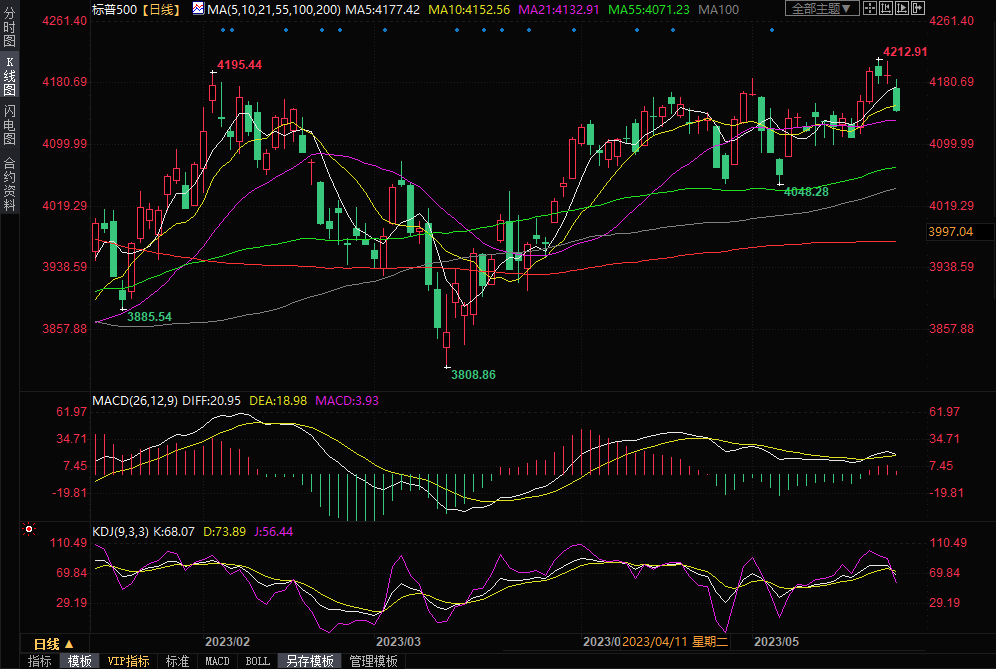Click the 3997.04 price marker on axis
Image resolution: width=996 pixels, height=669 pixels.
(x=950, y=232)
